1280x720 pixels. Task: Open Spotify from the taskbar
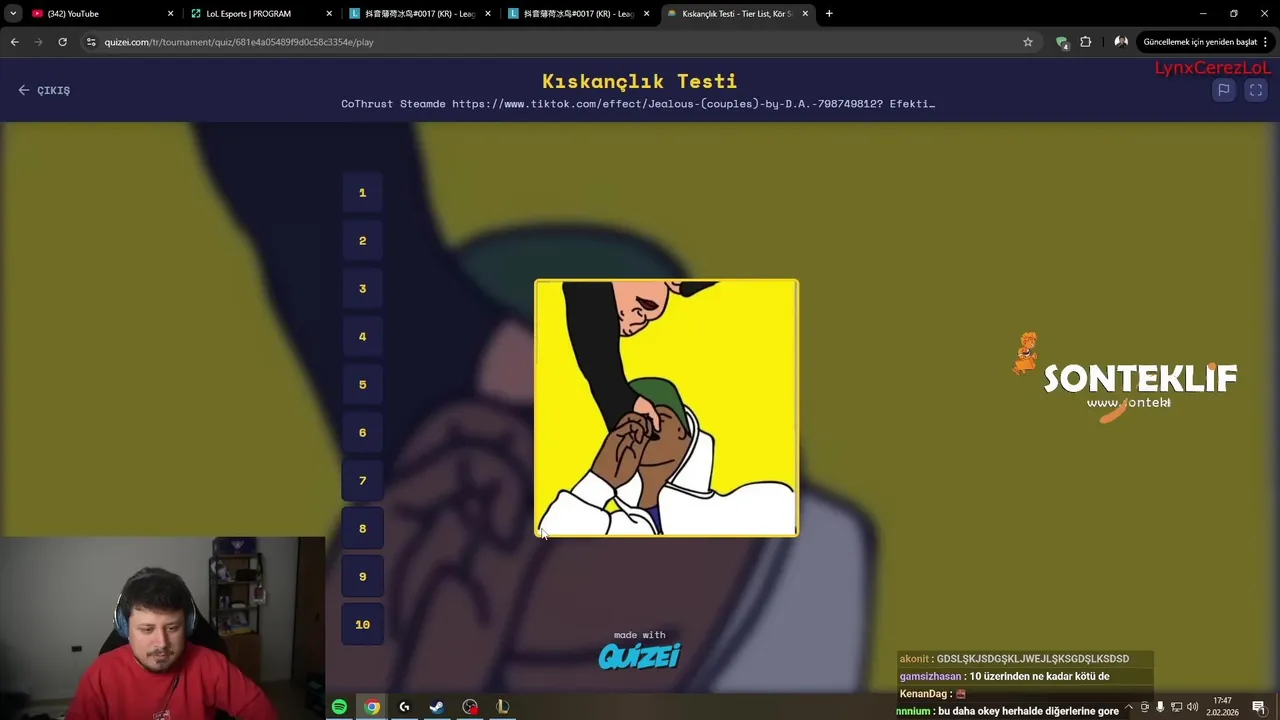point(339,707)
